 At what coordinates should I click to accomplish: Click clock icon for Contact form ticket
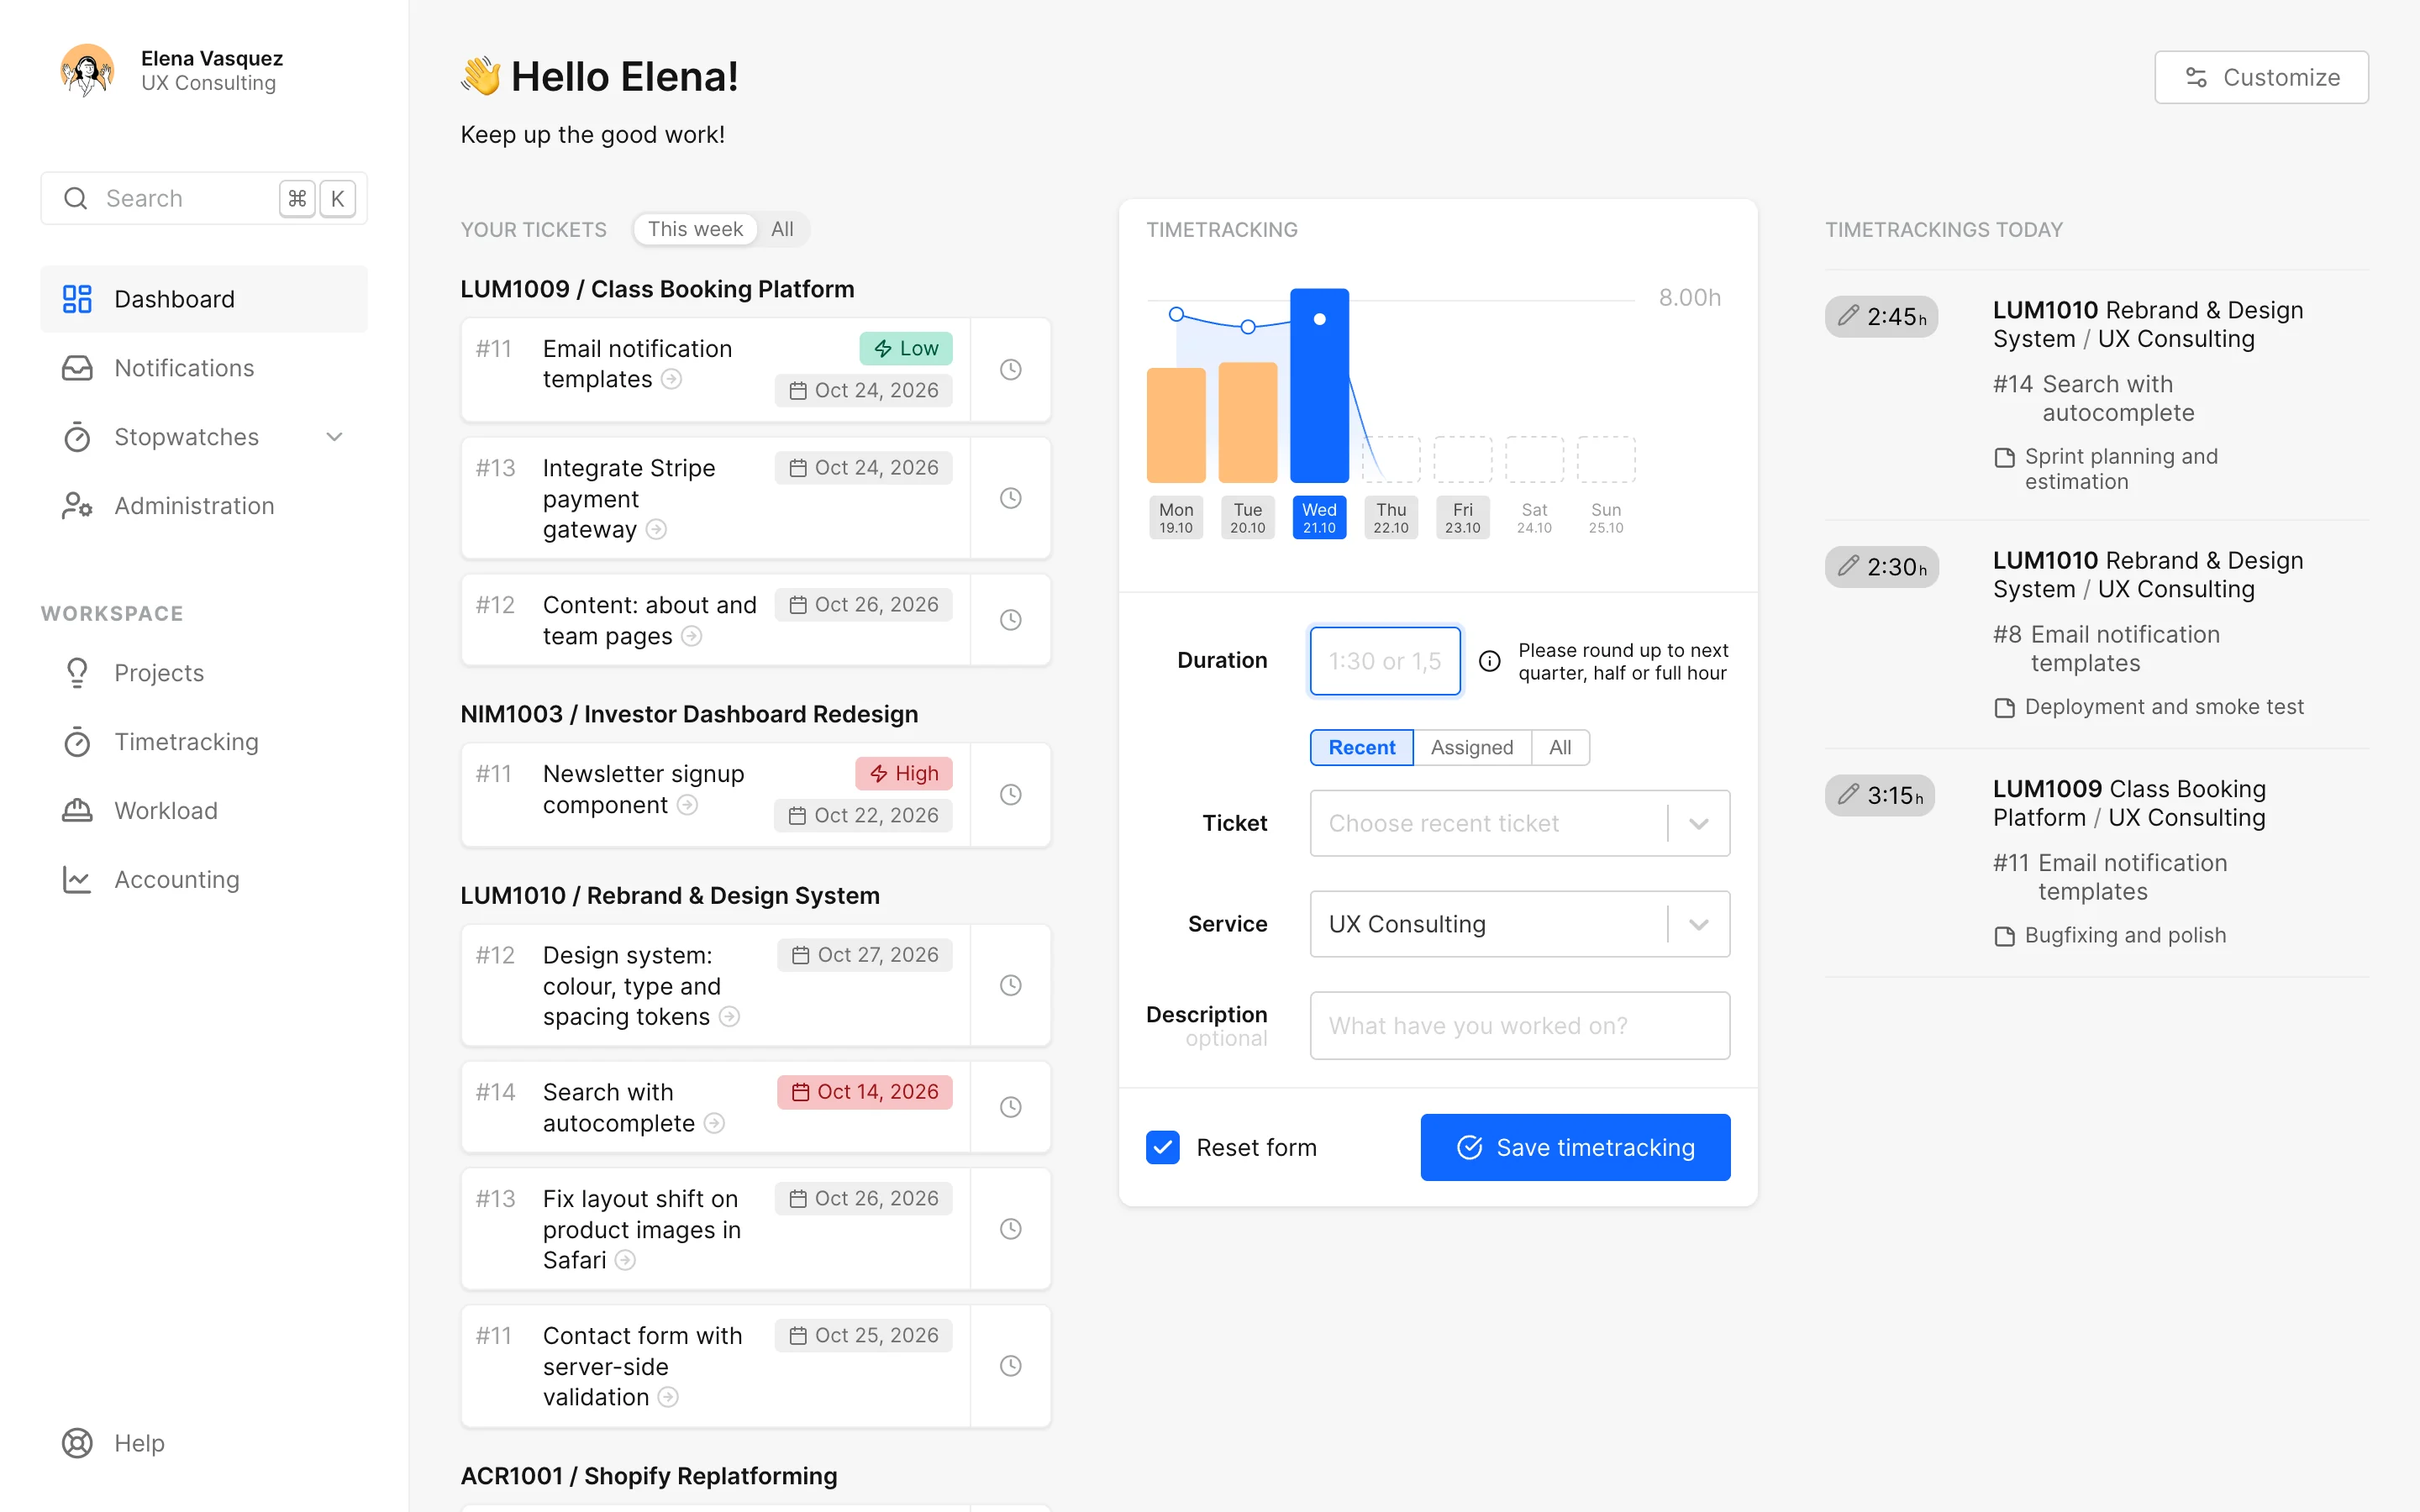1010,1366
